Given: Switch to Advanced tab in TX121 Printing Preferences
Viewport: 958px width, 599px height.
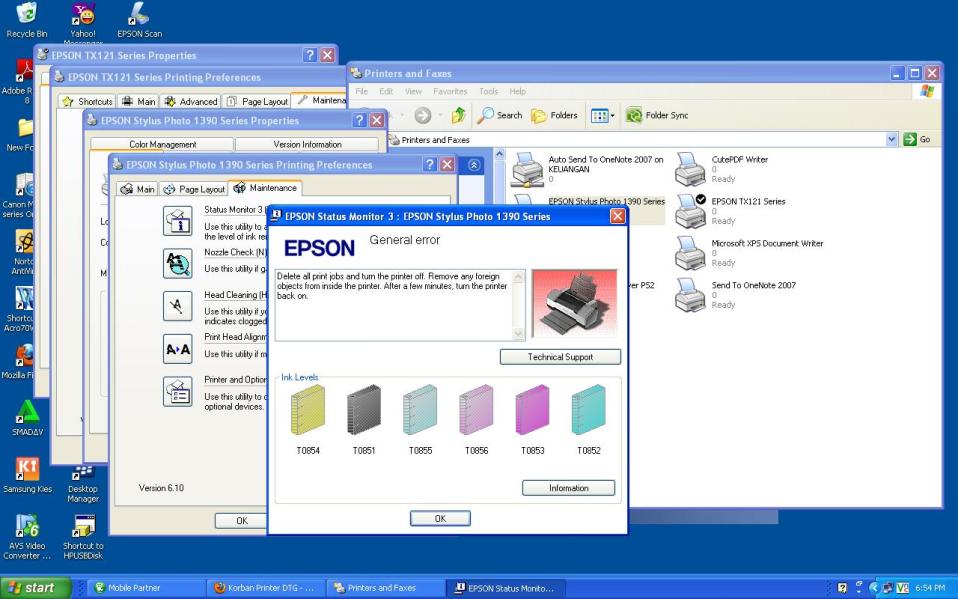Looking at the screenshot, I should 191,101.
